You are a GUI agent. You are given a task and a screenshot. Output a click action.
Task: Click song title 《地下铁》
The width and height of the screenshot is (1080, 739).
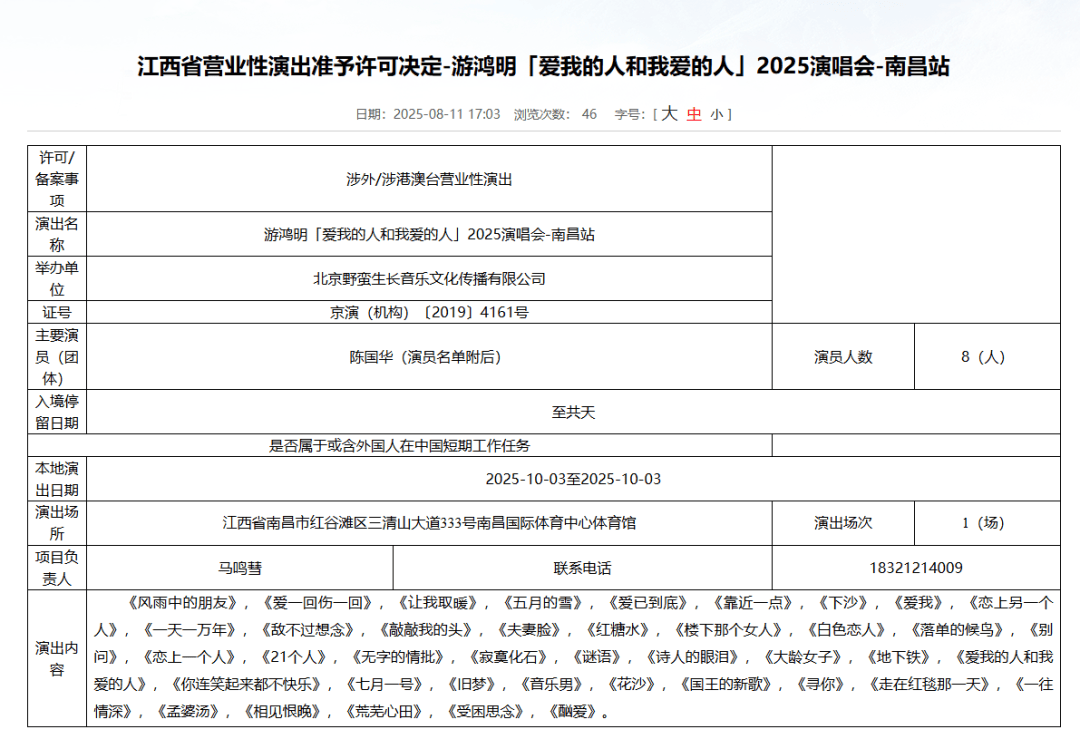pyautogui.click(x=898, y=657)
